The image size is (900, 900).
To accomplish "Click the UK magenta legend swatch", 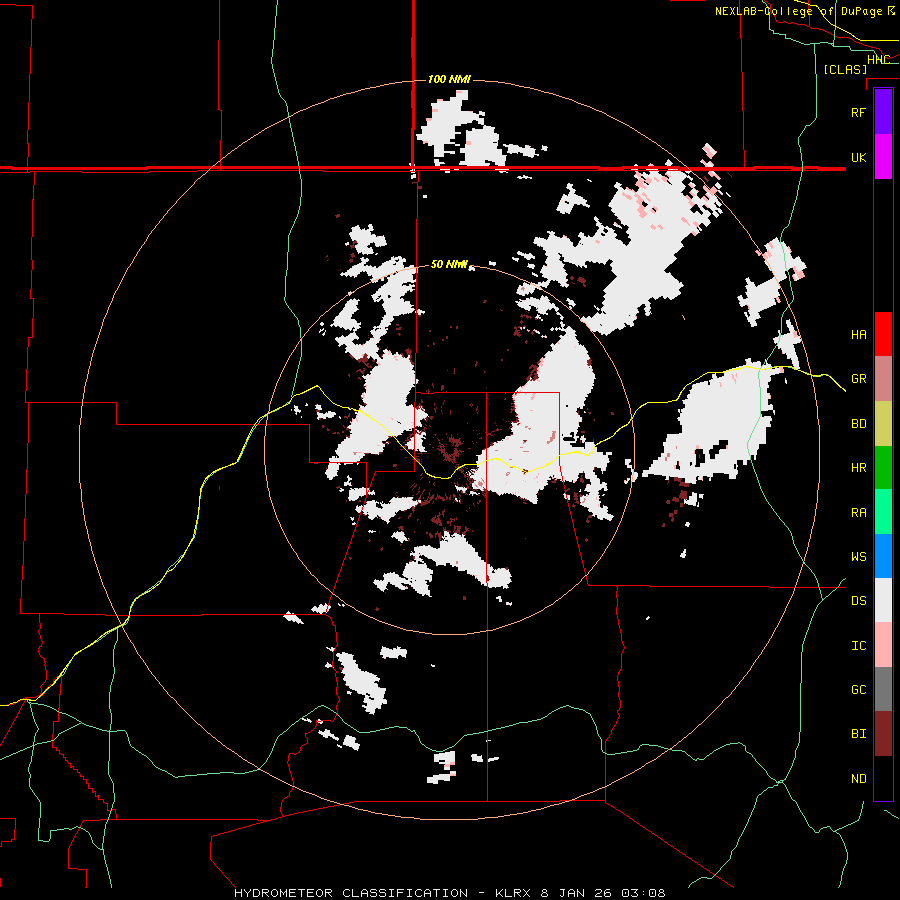I will 883,157.
